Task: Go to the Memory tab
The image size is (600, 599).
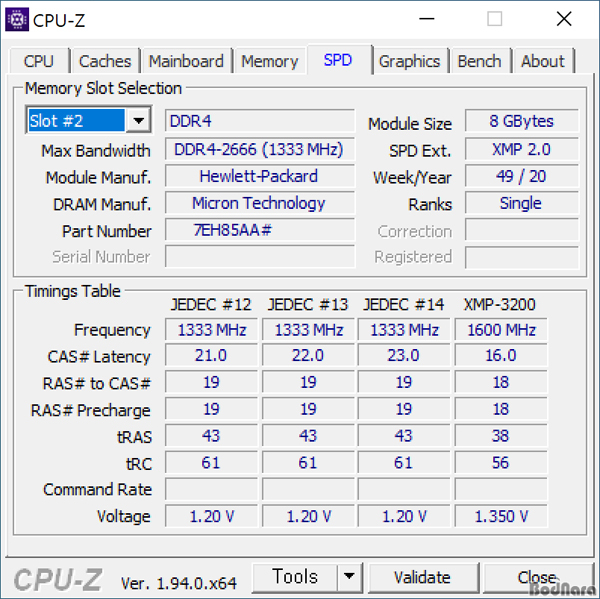Action: 270,61
